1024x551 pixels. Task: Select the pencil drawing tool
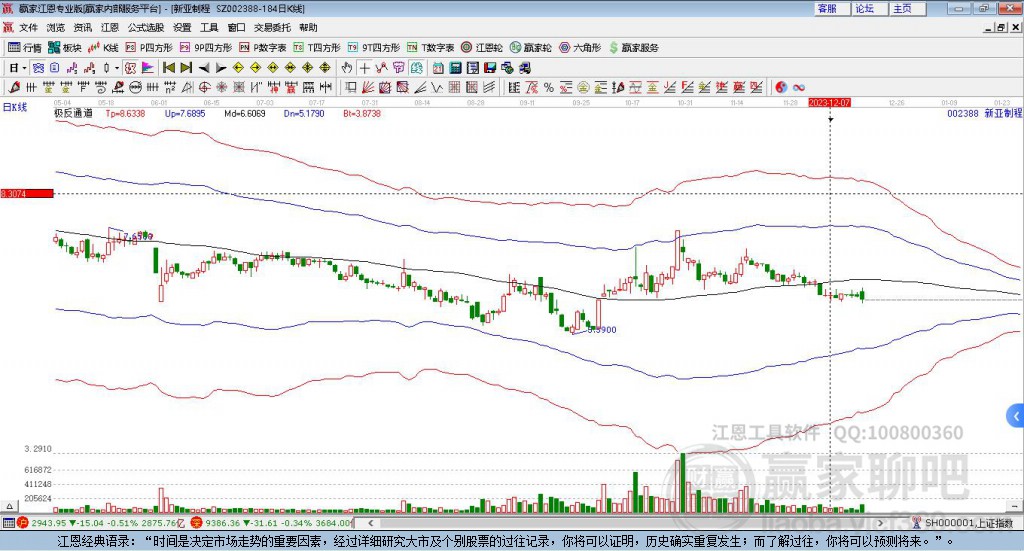click(14, 87)
